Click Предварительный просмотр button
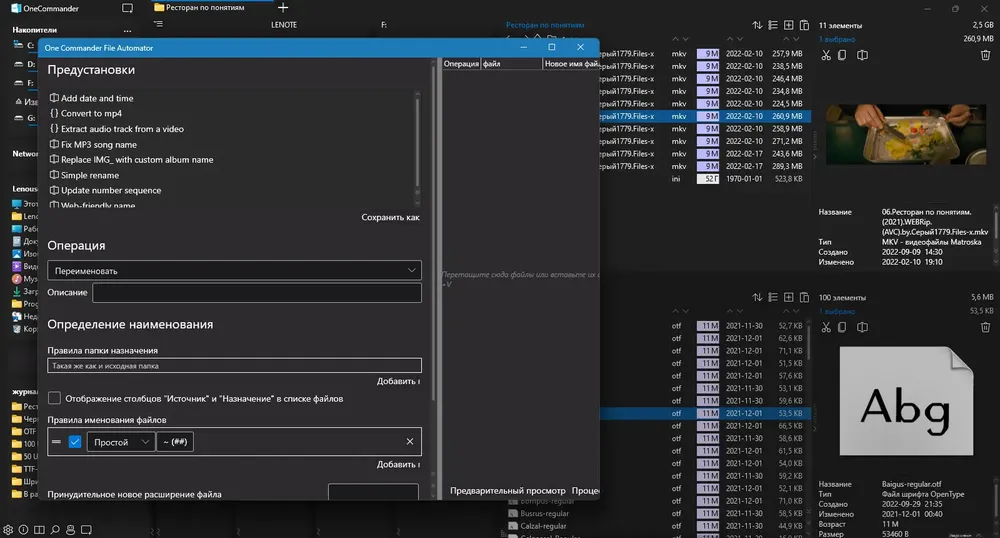 (508, 491)
